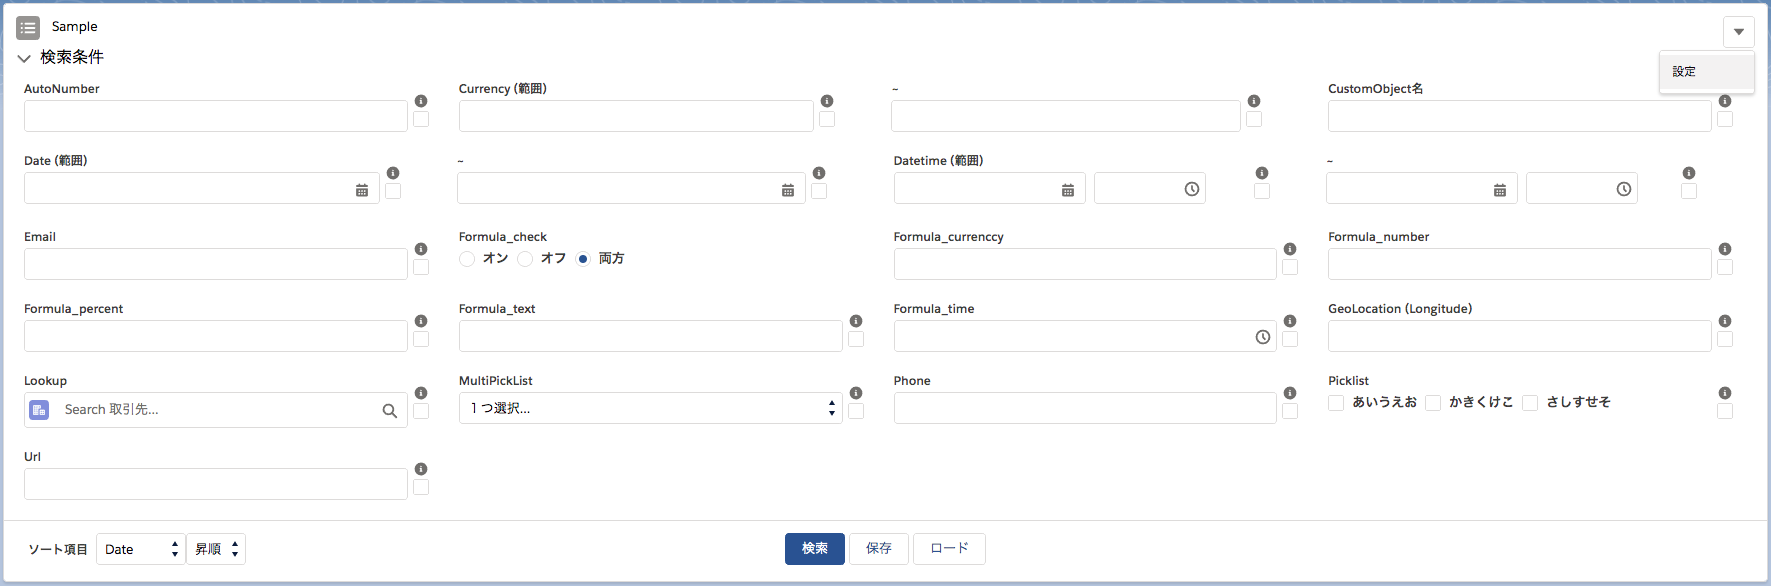Click the Formula_time clock icon
Image resolution: width=1771 pixels, height=586 pixels.
(1263, 337)
